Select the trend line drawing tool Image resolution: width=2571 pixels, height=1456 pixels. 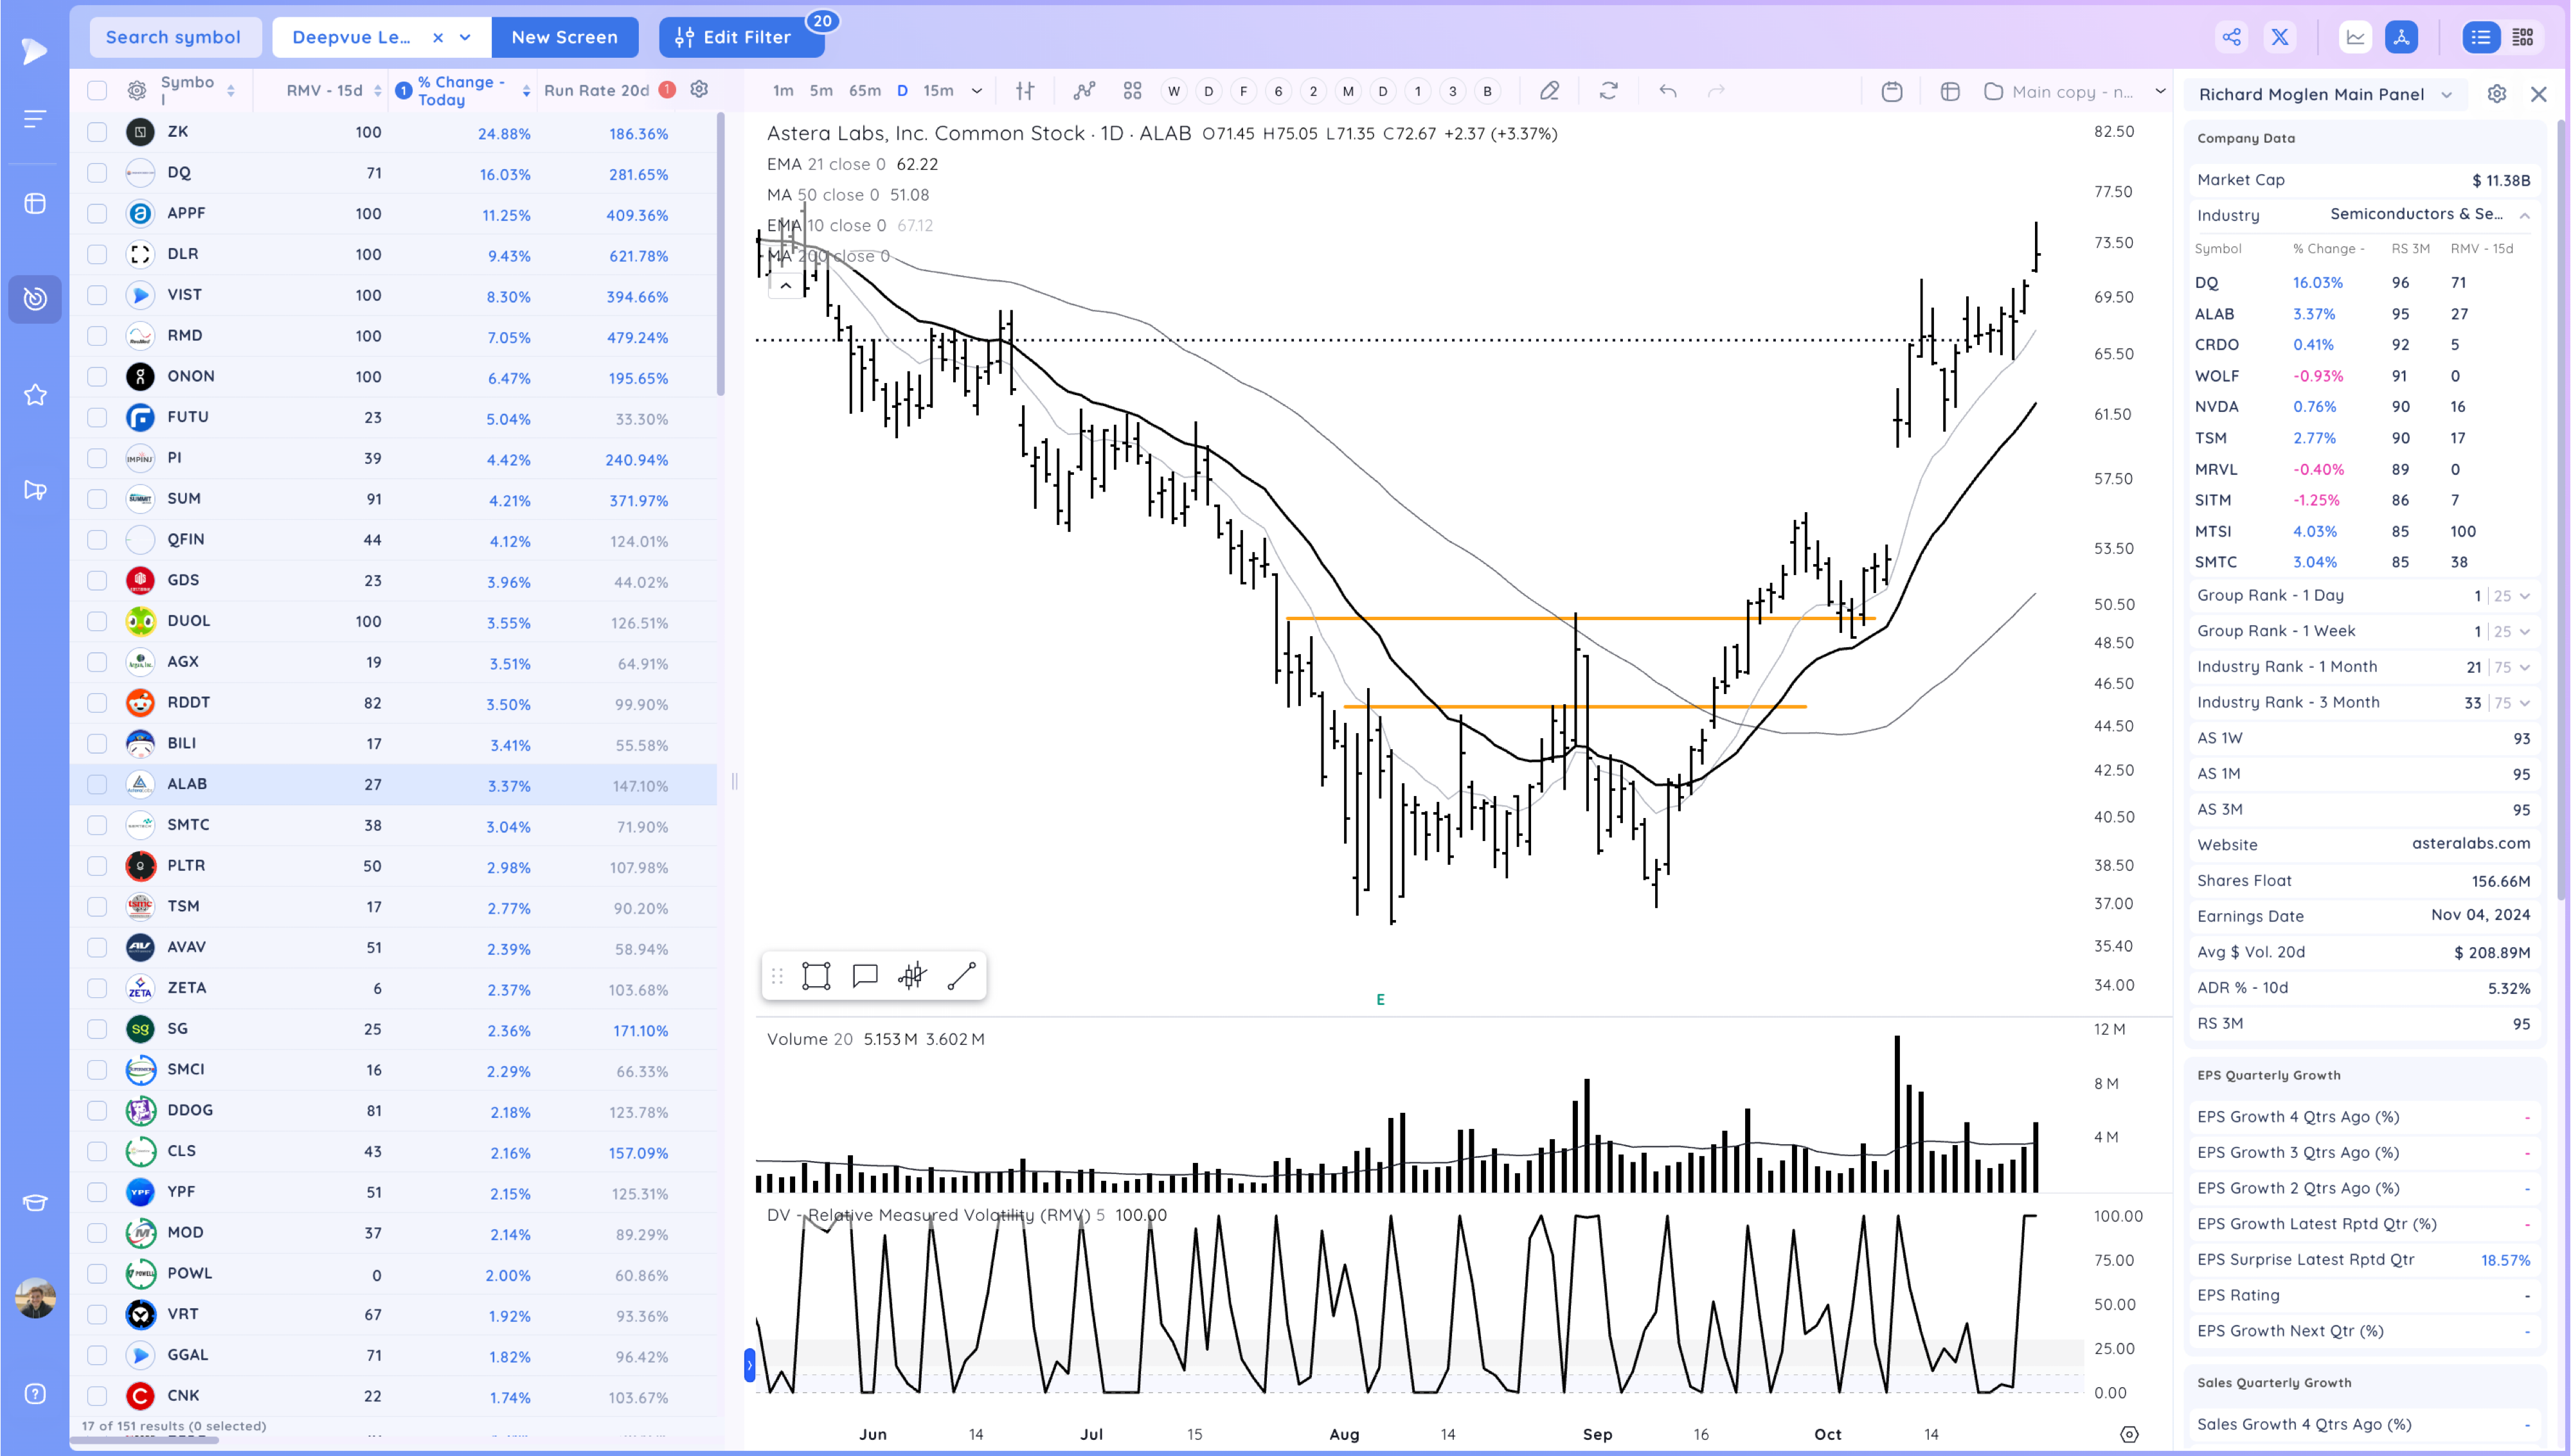pos(961,975)
